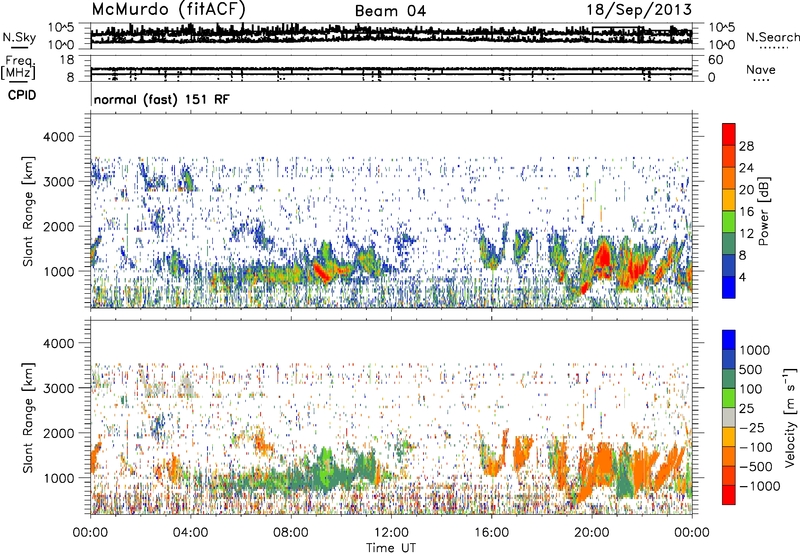Click 'normal (fast) 151 RF' text

(162, 99)
